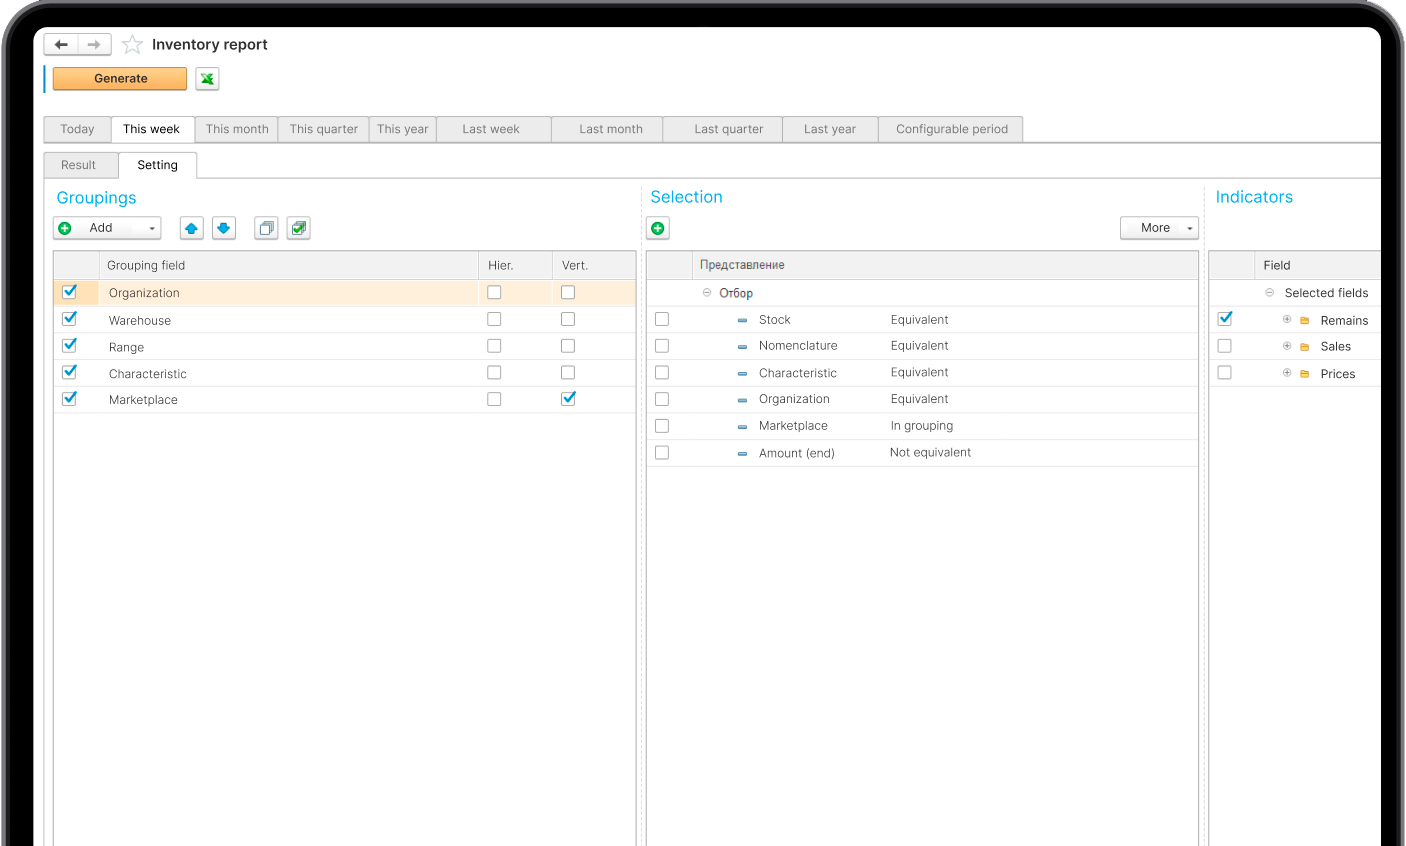The image size is (1406, 846).
Task: Select the Last year period tab
Action: point(830,129)
